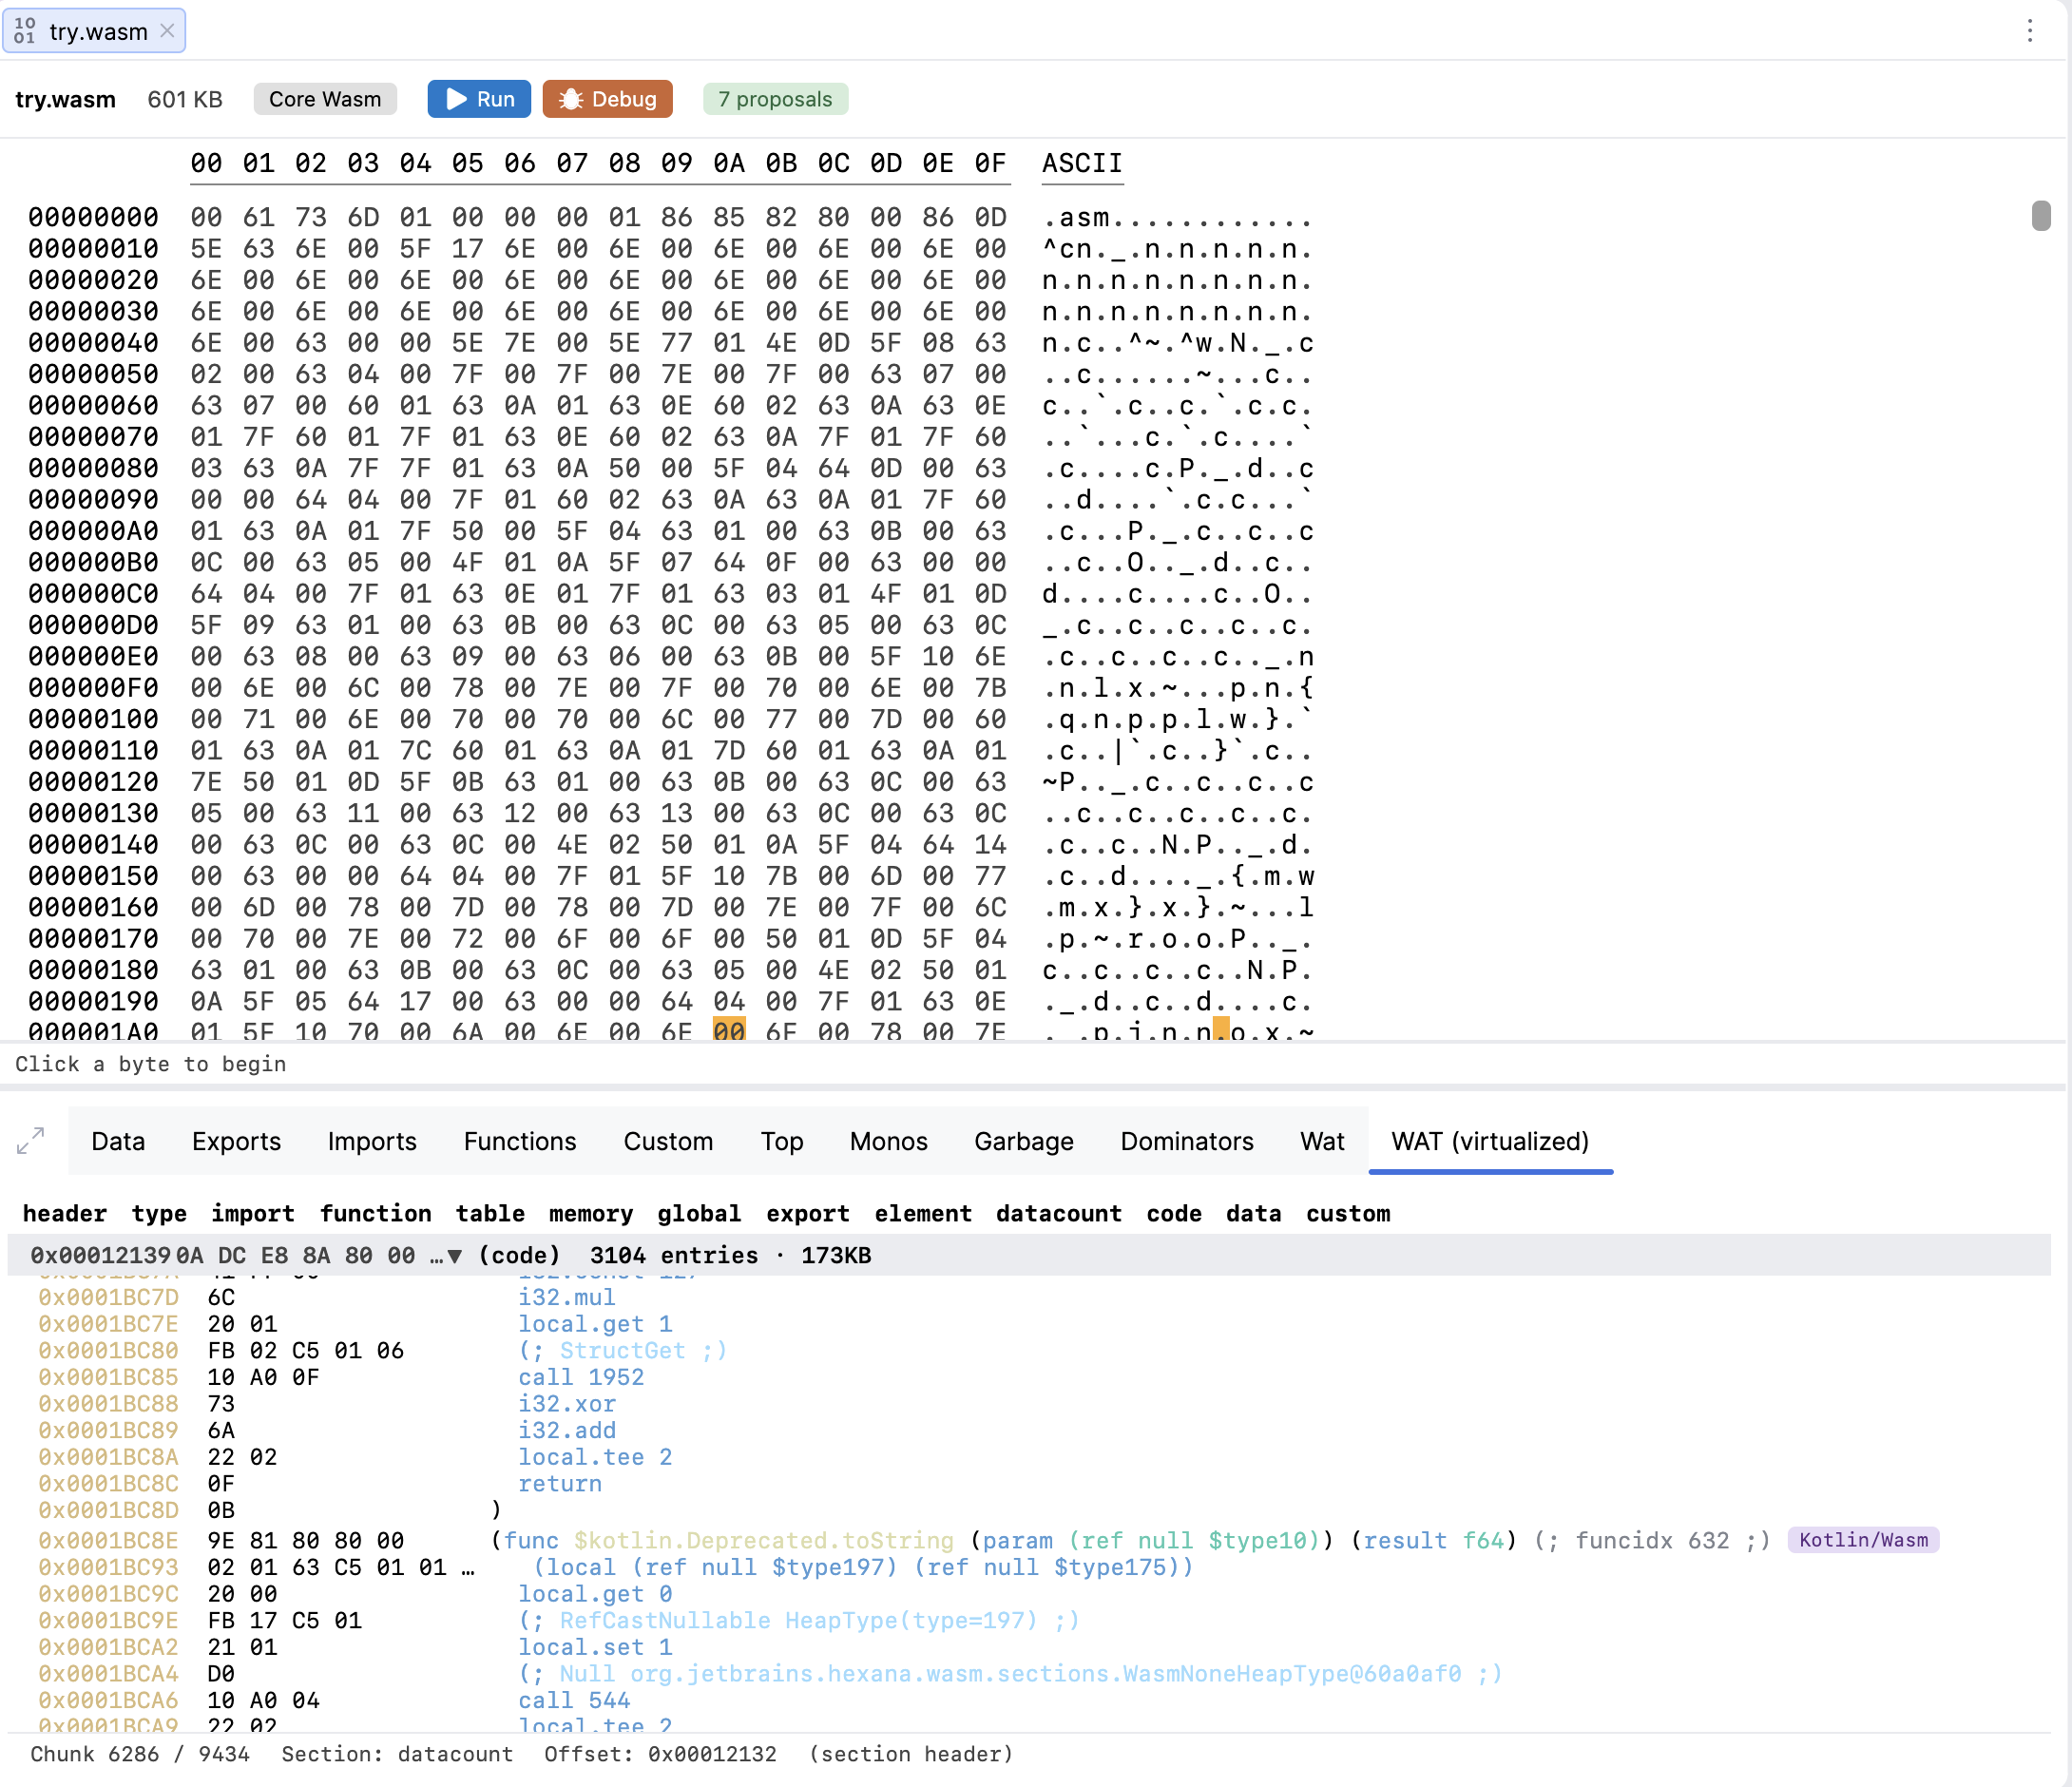Viewport: 2072px width, 1787px height.
Task: Expand the bottom panel with the arrows icon
Action: point(31,1140)
